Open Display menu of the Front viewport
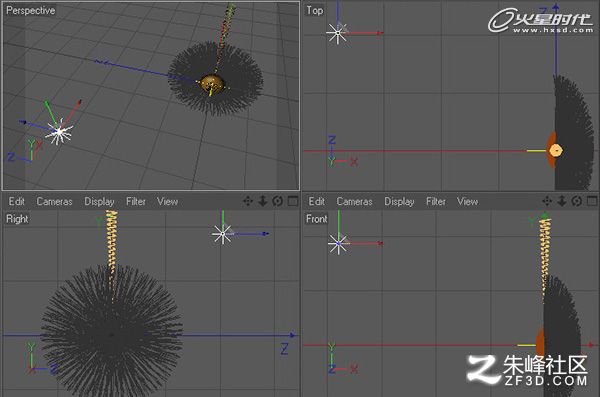 point(399,202)
